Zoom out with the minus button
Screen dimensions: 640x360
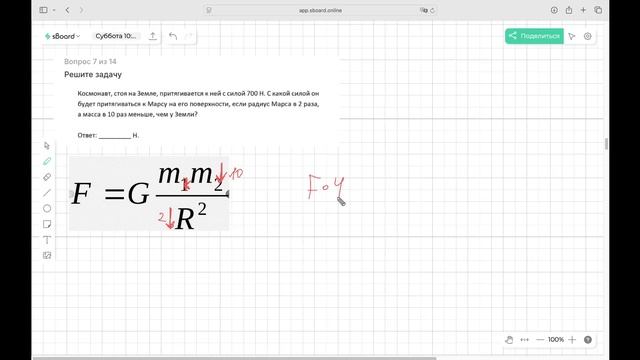[x=540, y=340]
